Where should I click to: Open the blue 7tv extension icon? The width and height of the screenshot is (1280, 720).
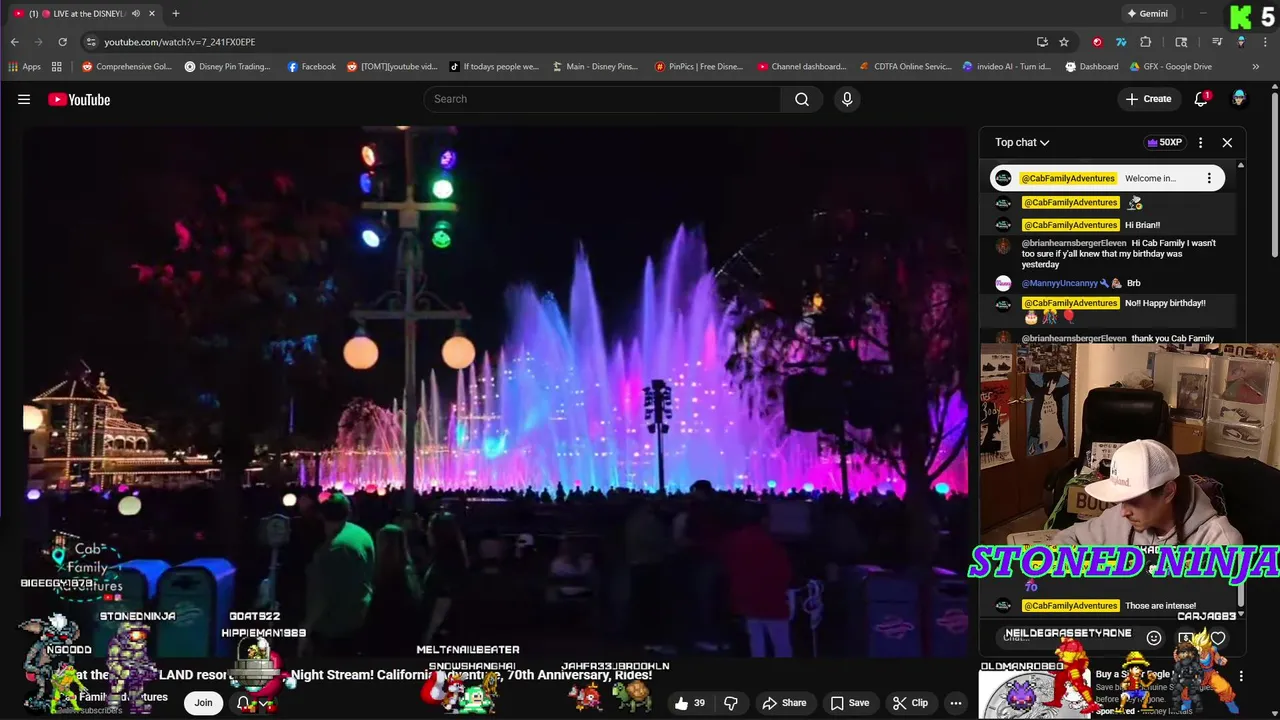(1121, 42)
